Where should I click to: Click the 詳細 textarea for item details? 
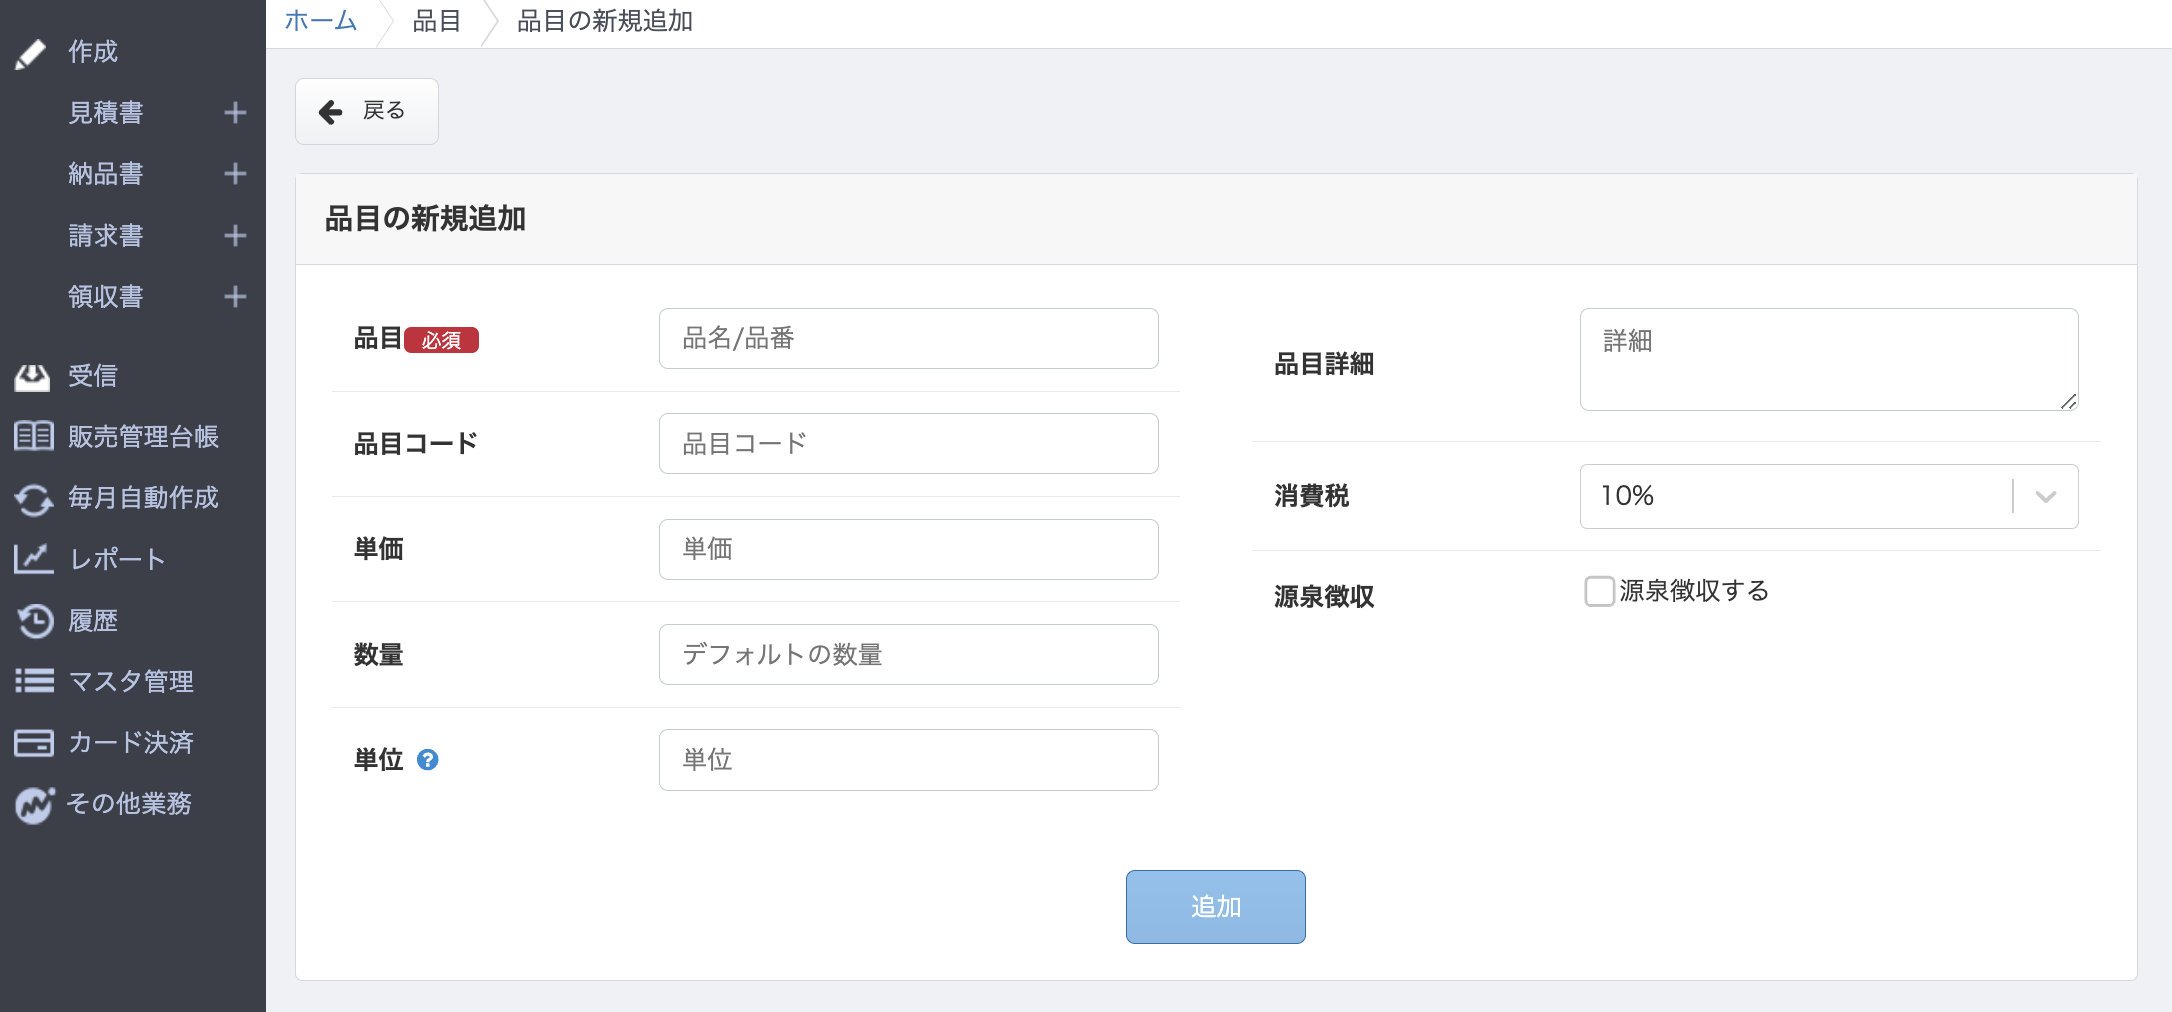pyautogui.click(x=1828, y=359)
